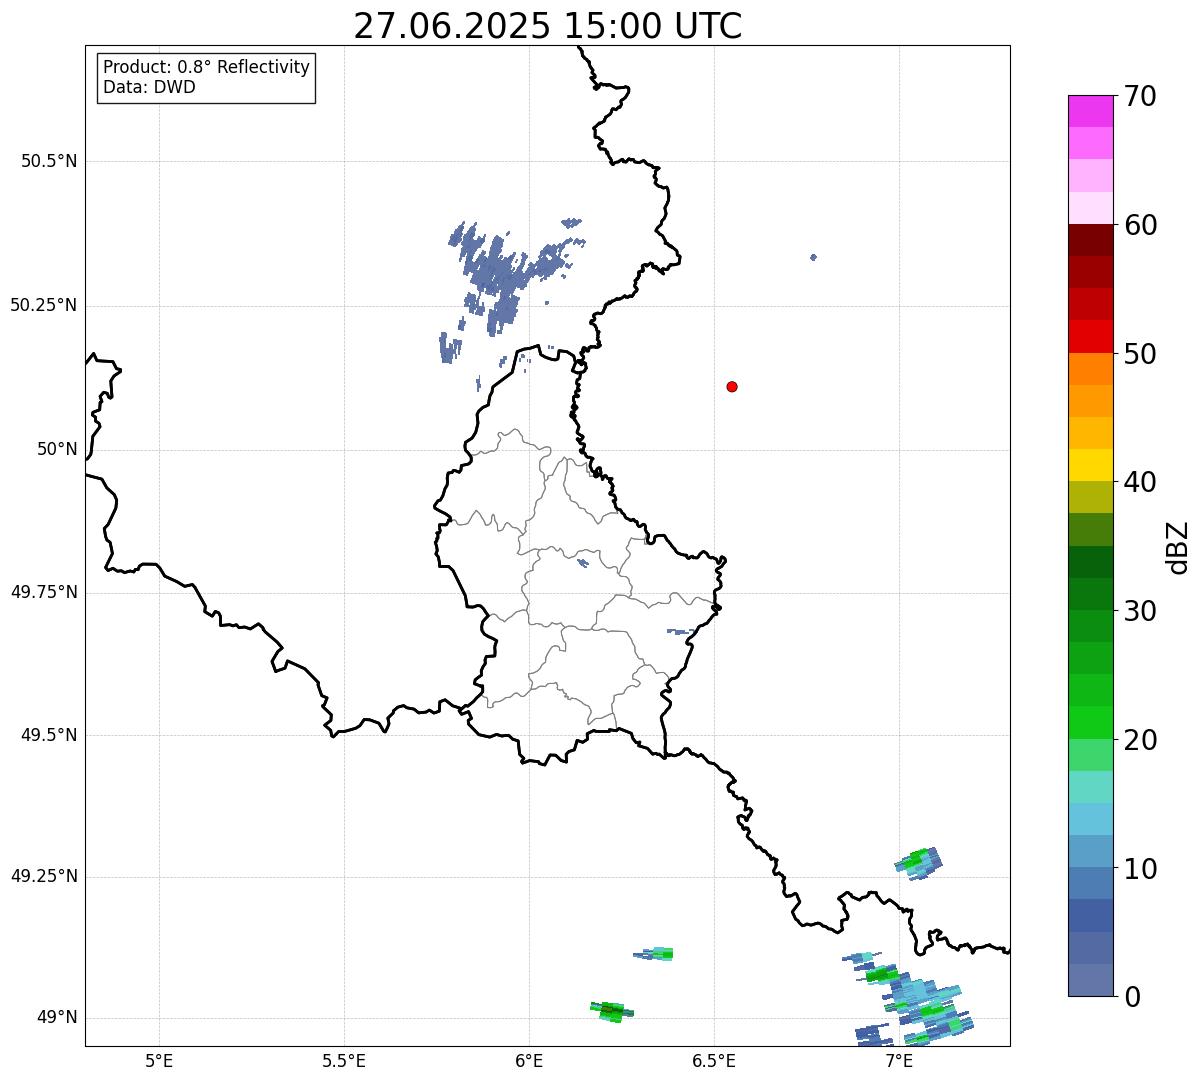Click the small isolated echo east of the border near 50.3°N

(x=813, y=257)
